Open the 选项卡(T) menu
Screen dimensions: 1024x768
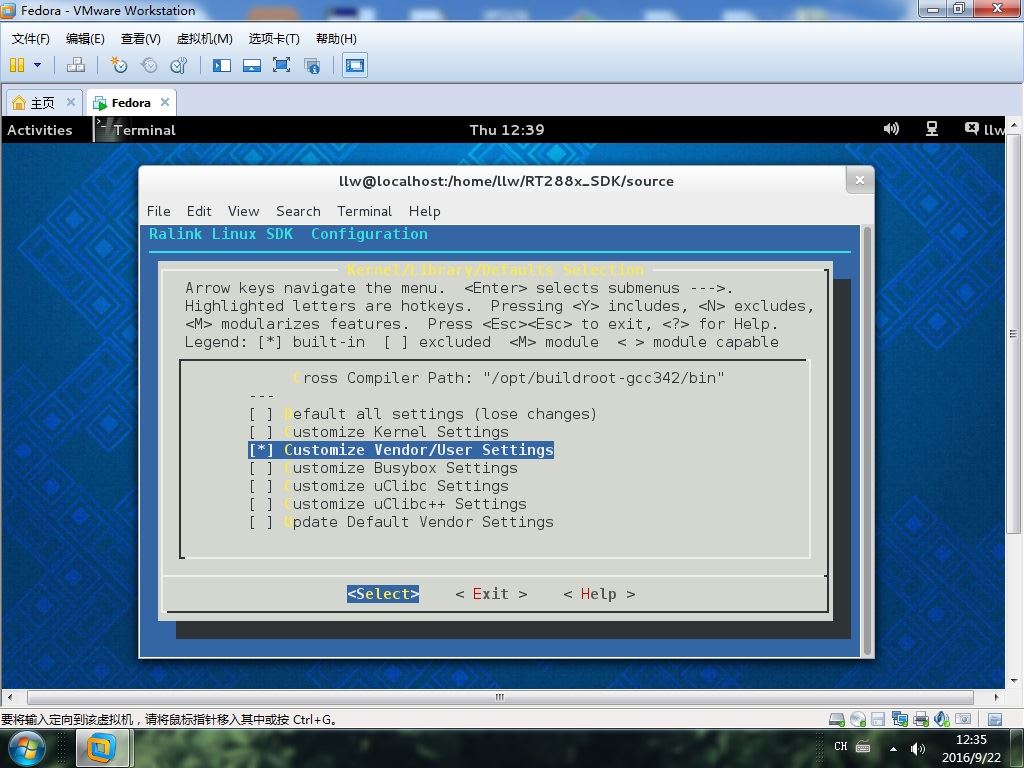click(x=274, y=39)
